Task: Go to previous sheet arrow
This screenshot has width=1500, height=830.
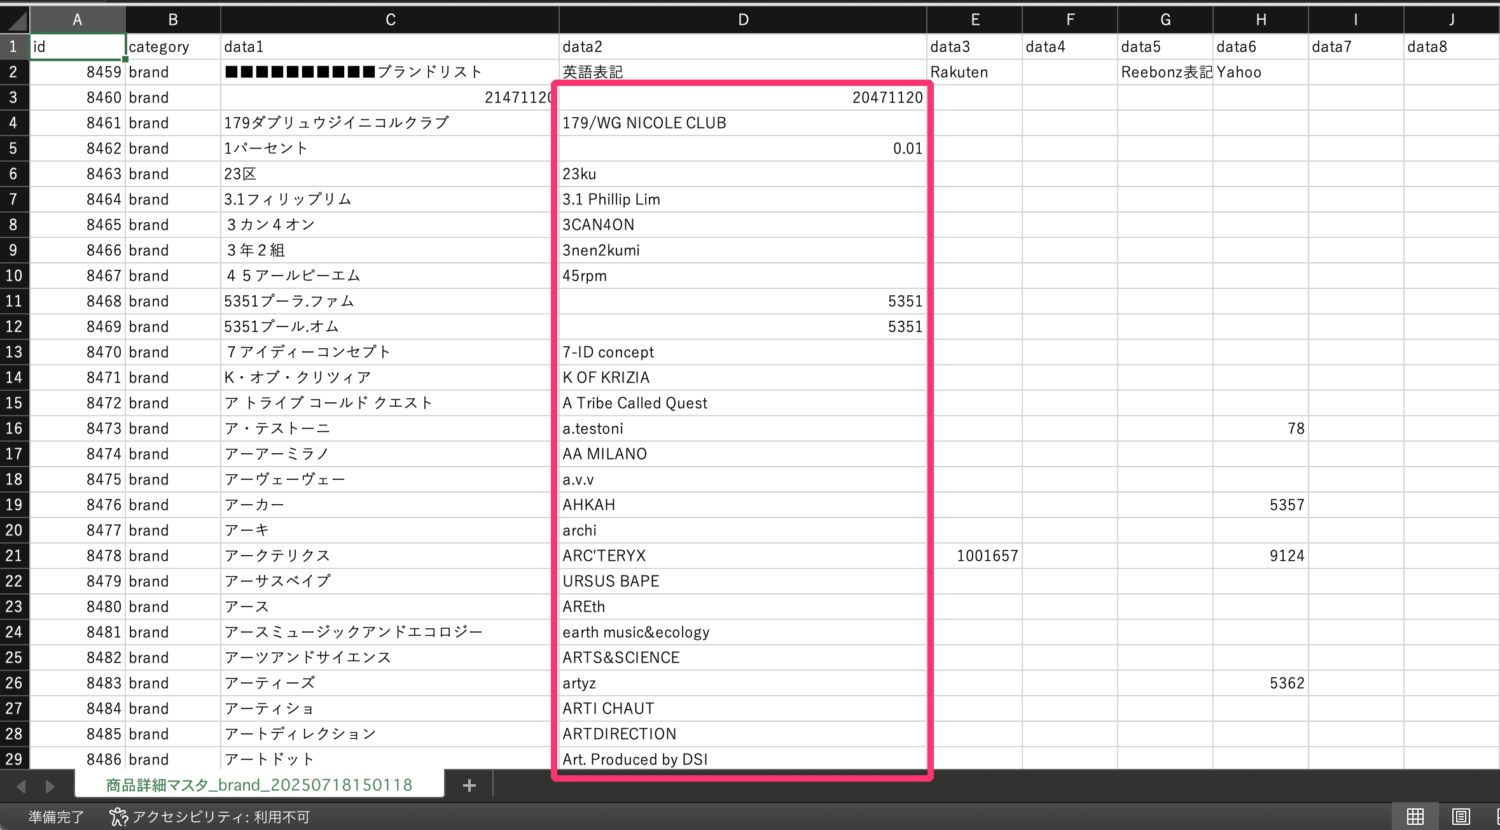Action: [x=21, y=786]
